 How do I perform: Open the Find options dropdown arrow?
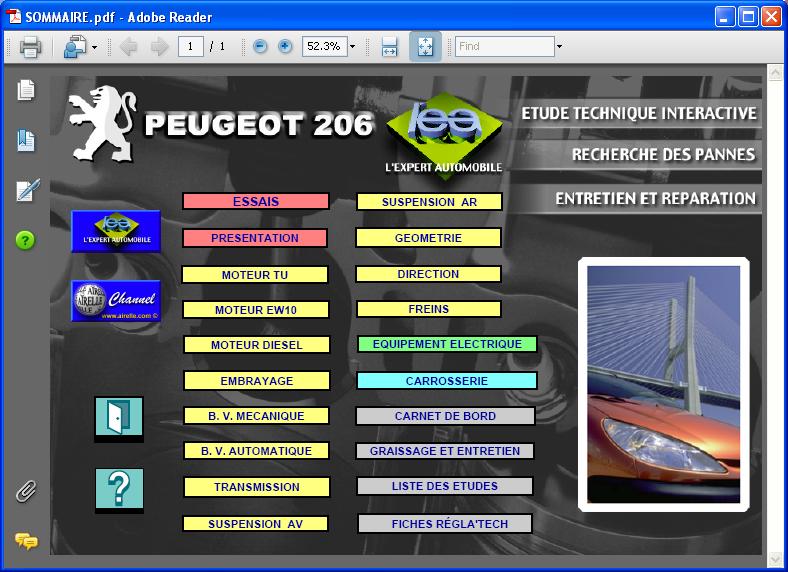click(559, 47)
